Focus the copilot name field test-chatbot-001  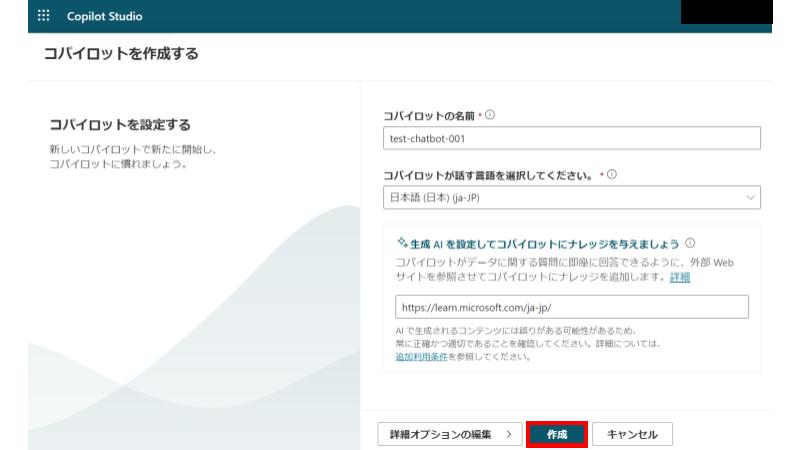(571, 138)
